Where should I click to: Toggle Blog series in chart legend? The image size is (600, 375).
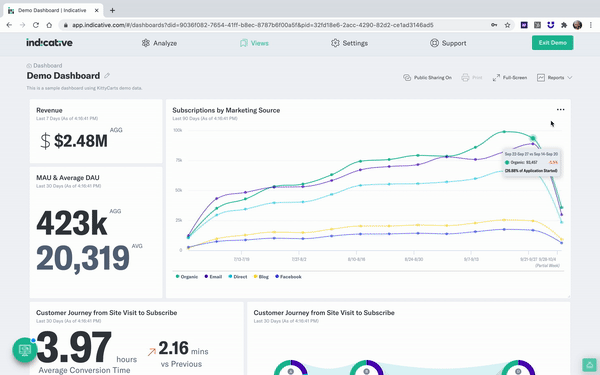click(261, 277)
